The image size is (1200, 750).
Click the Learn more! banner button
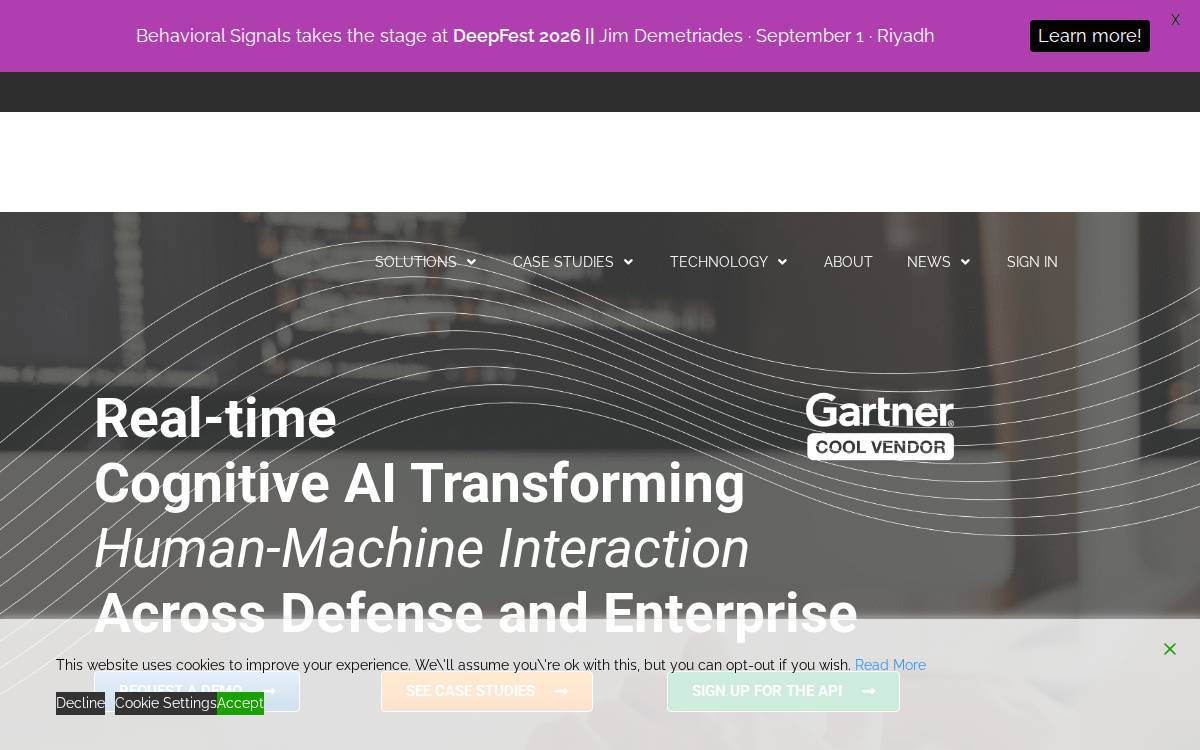click(1090, 36)
